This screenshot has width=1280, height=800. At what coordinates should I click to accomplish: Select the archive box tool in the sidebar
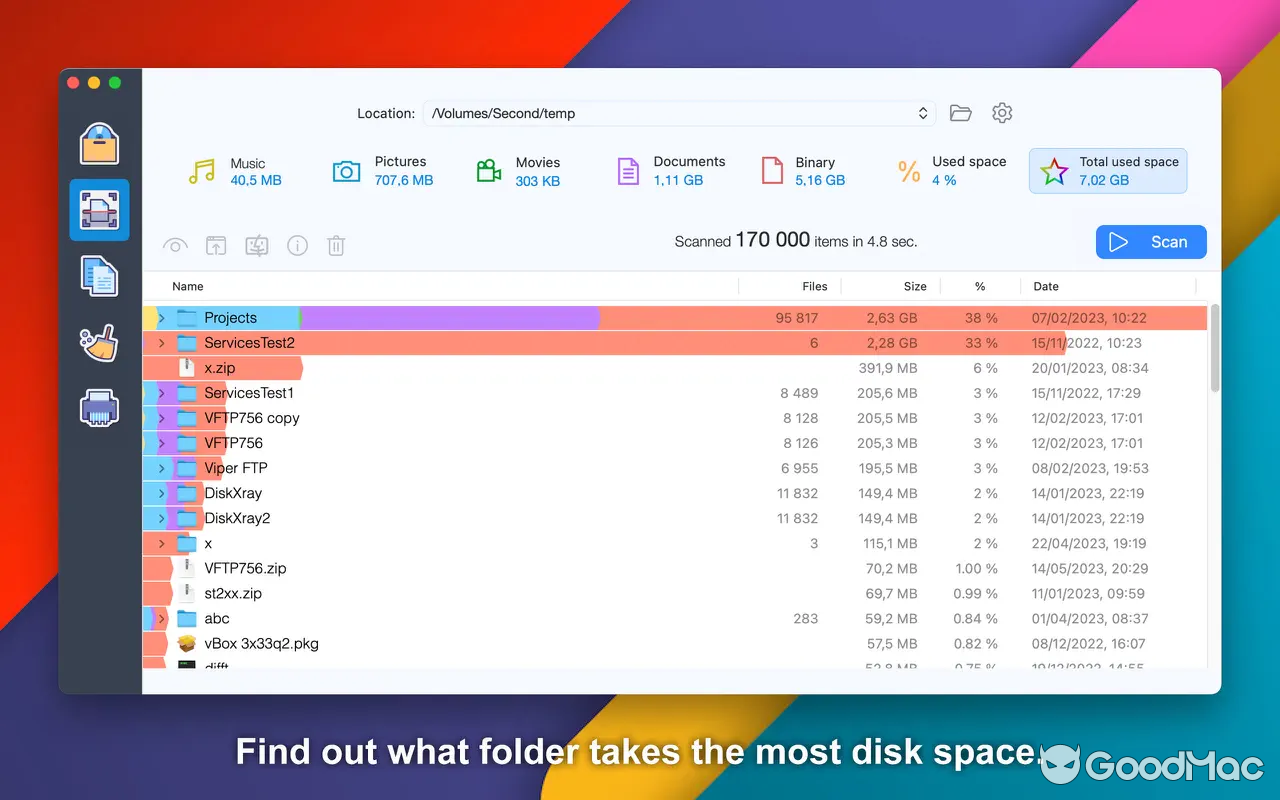coord(100,144)
